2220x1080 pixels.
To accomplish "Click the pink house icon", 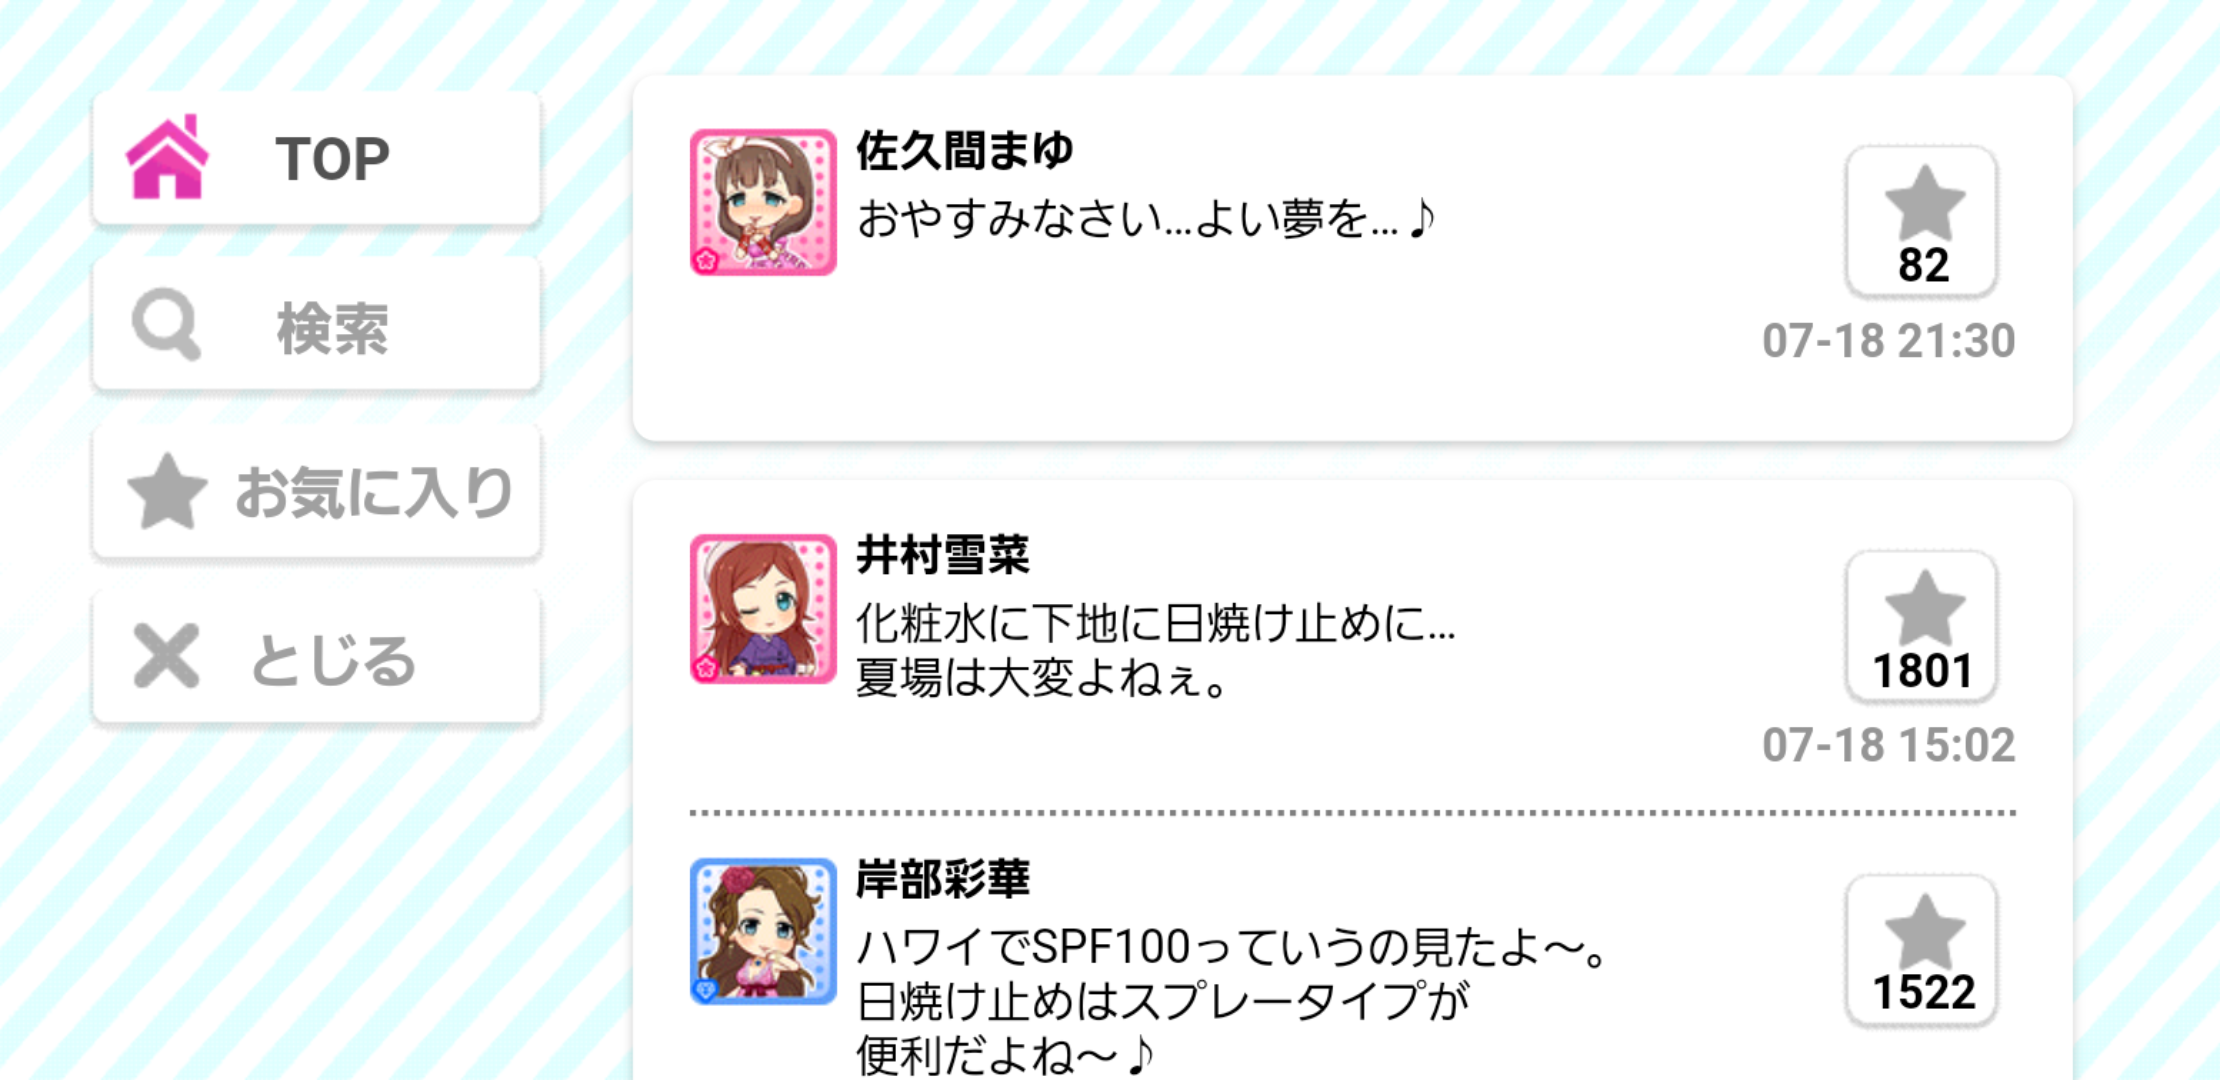I will coord(167,157).
